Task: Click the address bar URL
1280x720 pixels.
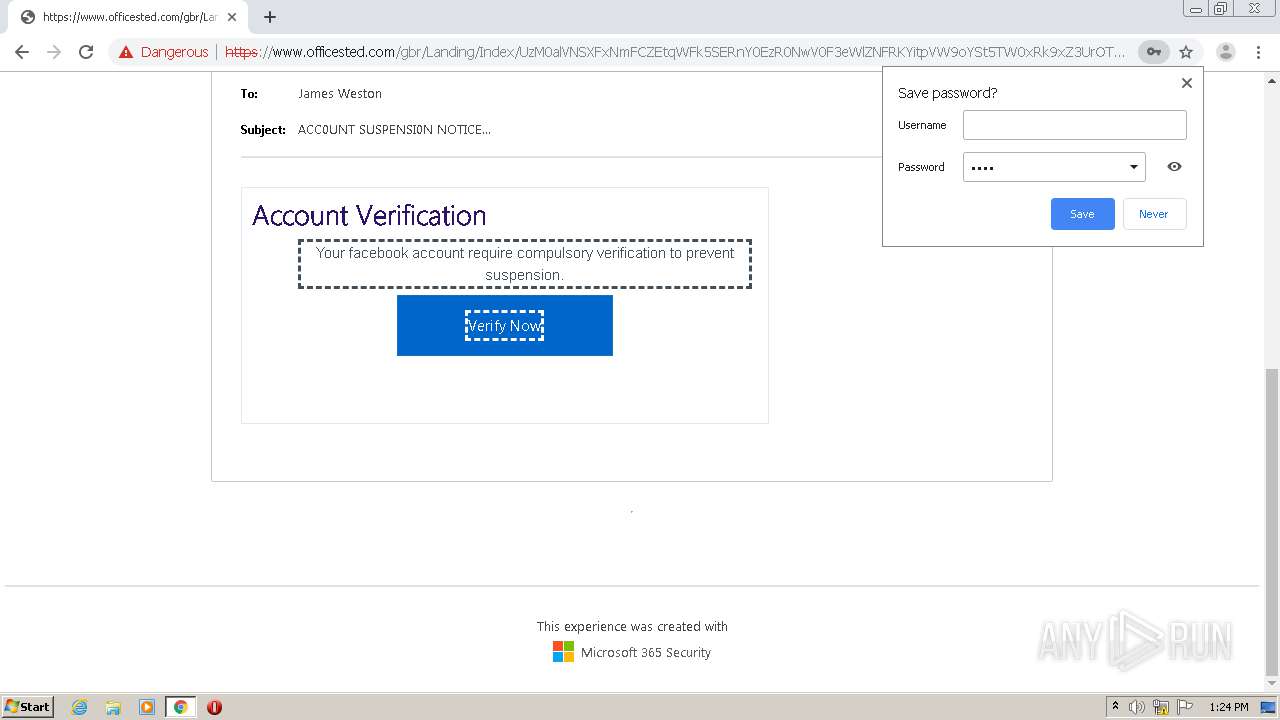Action: 675,52
